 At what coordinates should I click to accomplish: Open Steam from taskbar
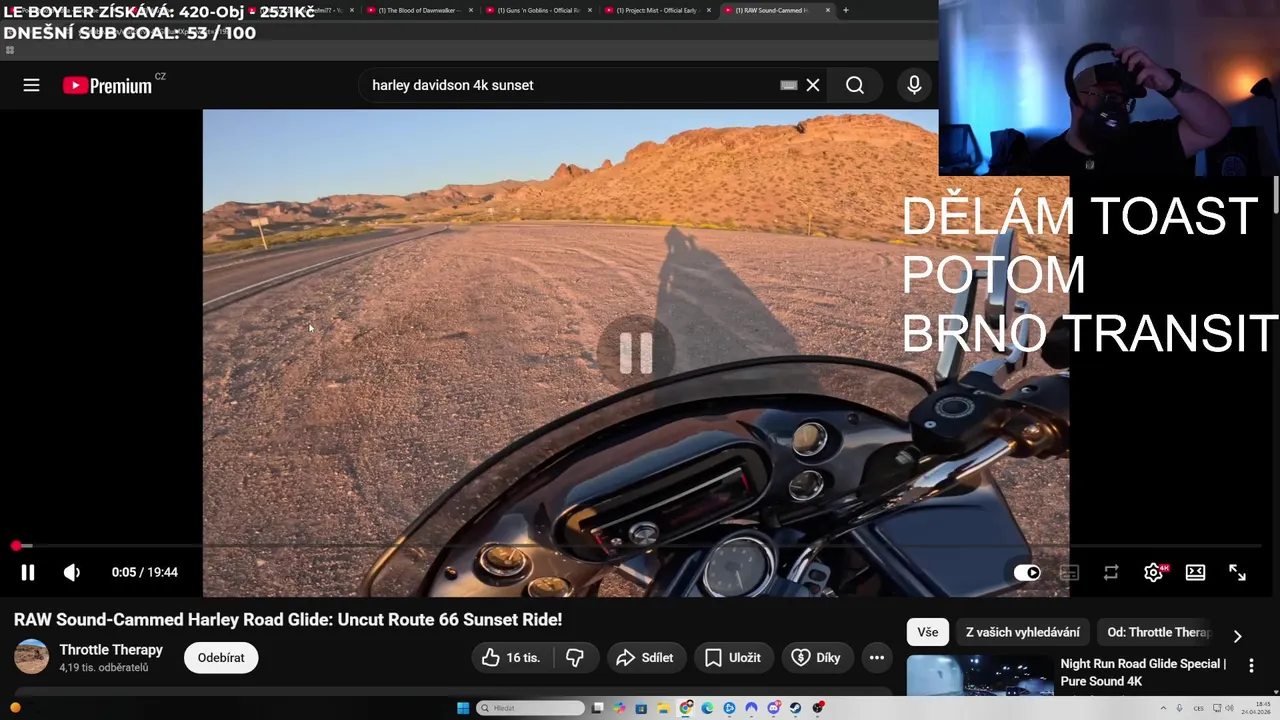[795, 708]
